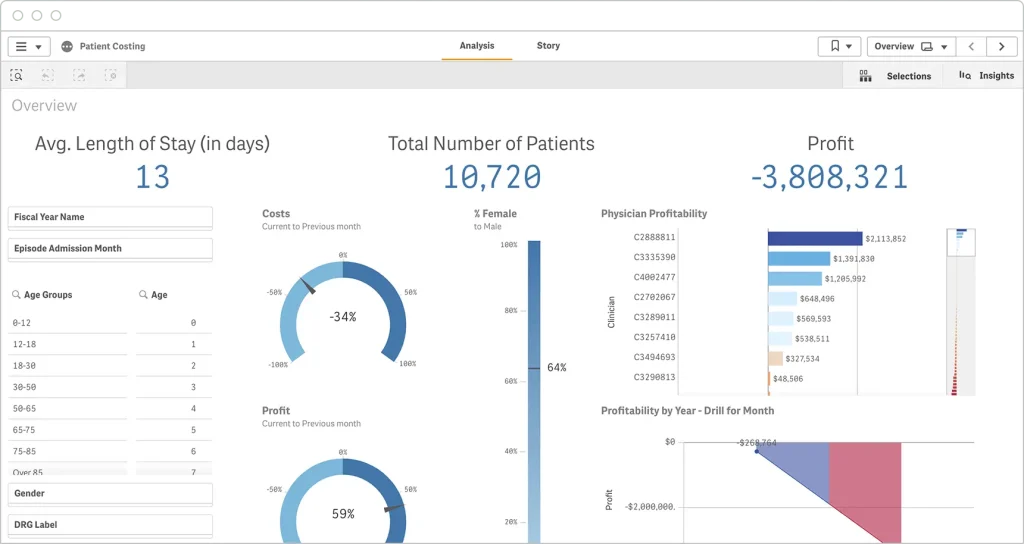The height and width of the screenshot is (544, 1024).
Task: Open the Episode Admission Month filter
Action: (110, 249)
